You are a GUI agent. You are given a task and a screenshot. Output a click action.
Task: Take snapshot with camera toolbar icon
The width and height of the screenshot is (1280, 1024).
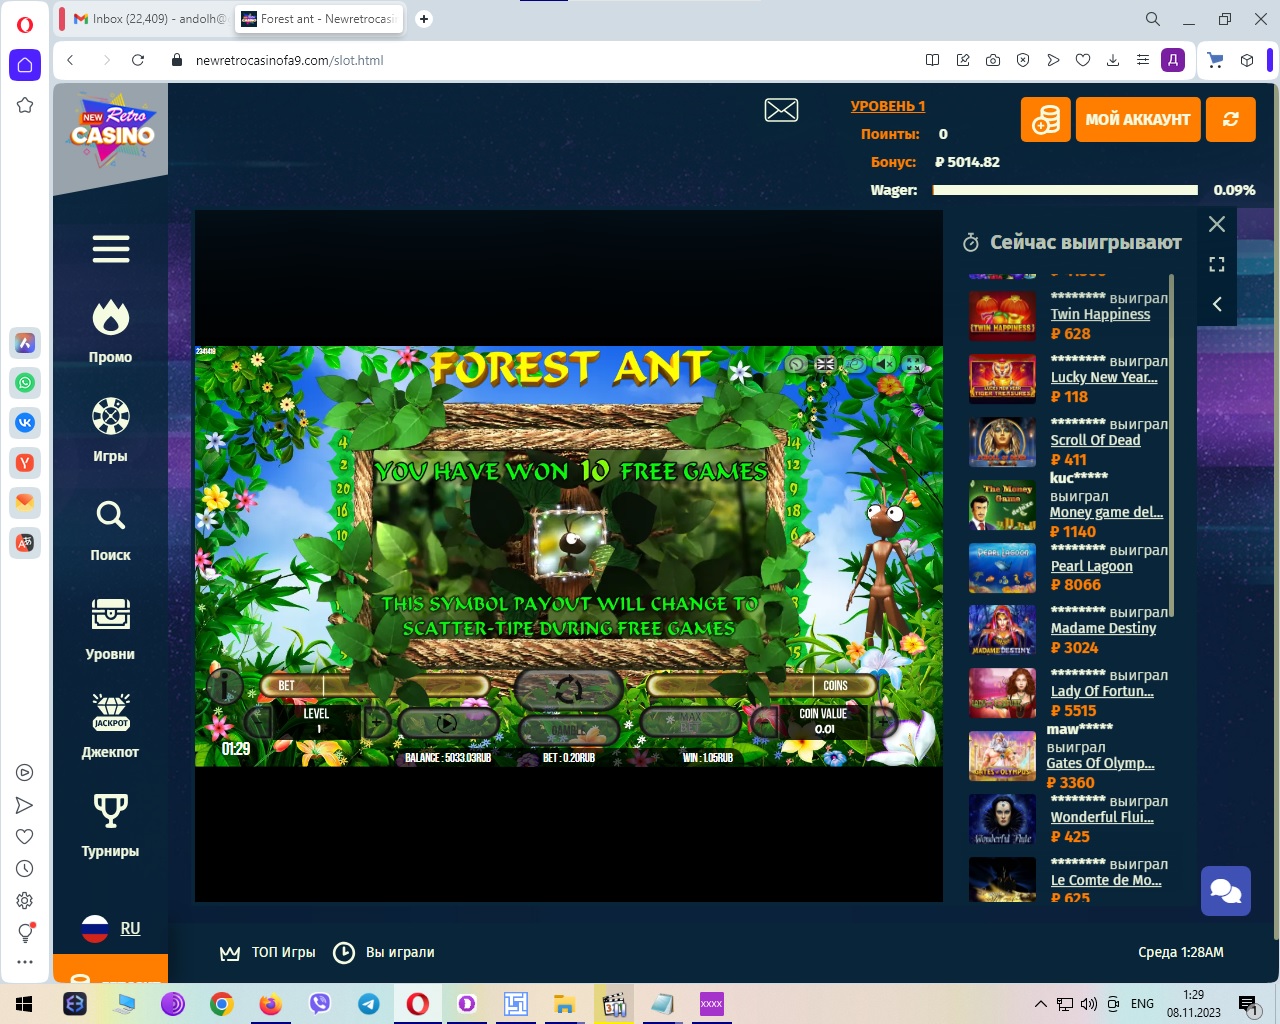993,60
